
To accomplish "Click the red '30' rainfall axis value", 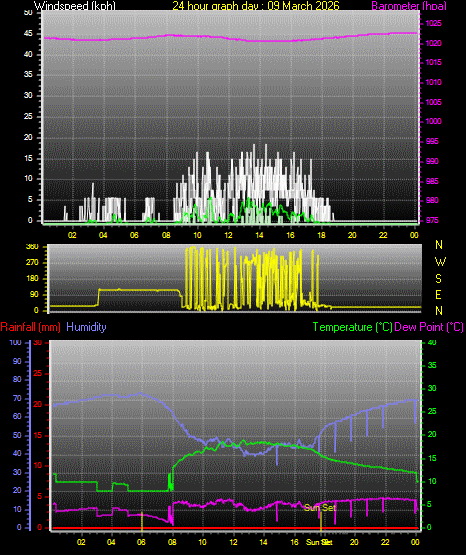I will [38, 343].
